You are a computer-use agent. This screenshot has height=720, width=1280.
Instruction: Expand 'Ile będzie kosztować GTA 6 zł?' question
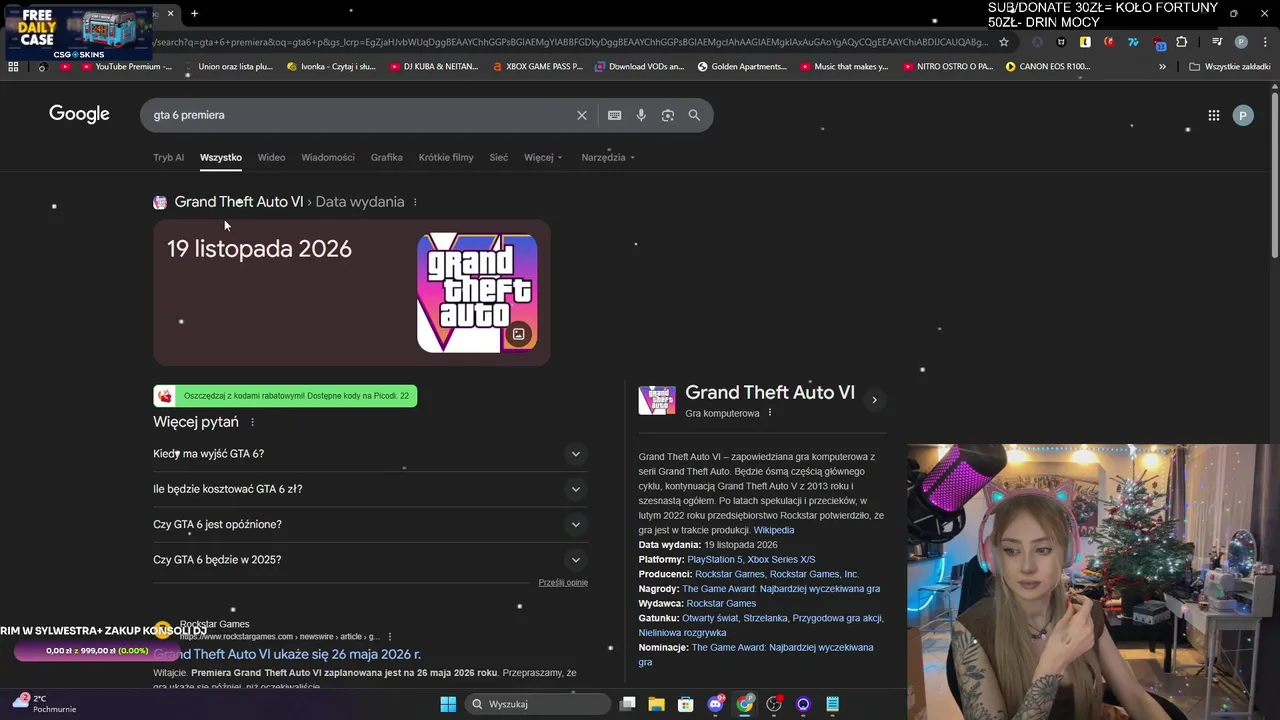[370, 489]
